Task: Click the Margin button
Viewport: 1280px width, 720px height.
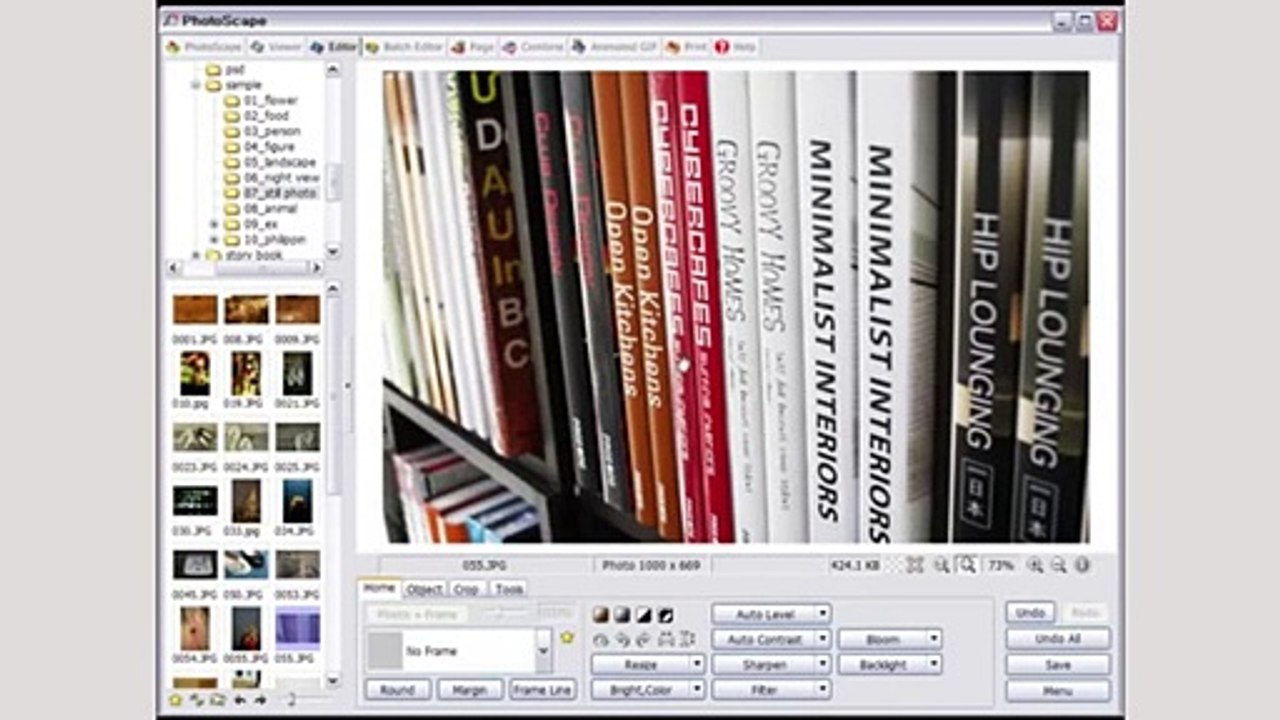Action: pos(469,690)
